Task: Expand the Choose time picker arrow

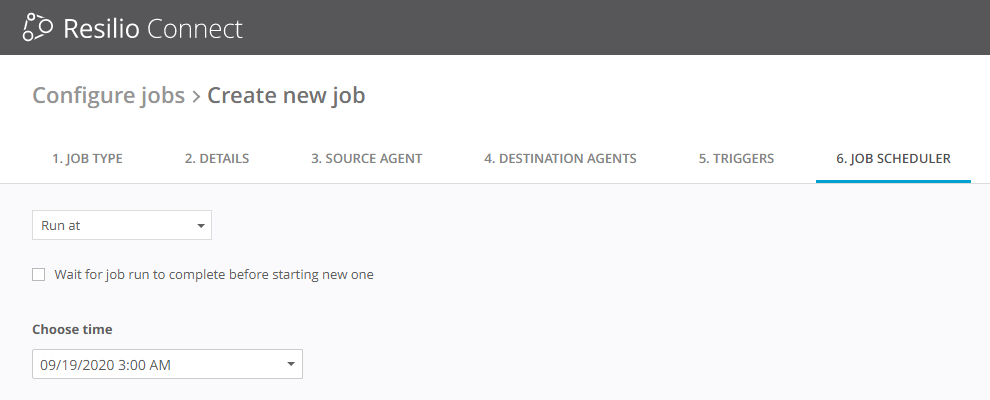Action: click(291, 365)
